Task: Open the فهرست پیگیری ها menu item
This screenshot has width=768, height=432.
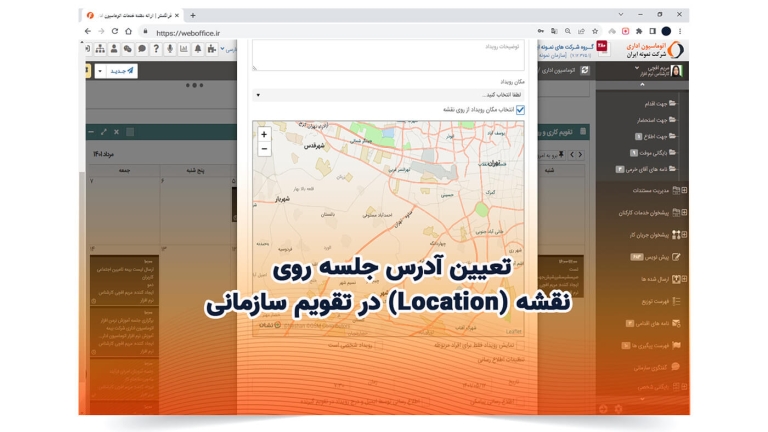Action: click(651, 345)
